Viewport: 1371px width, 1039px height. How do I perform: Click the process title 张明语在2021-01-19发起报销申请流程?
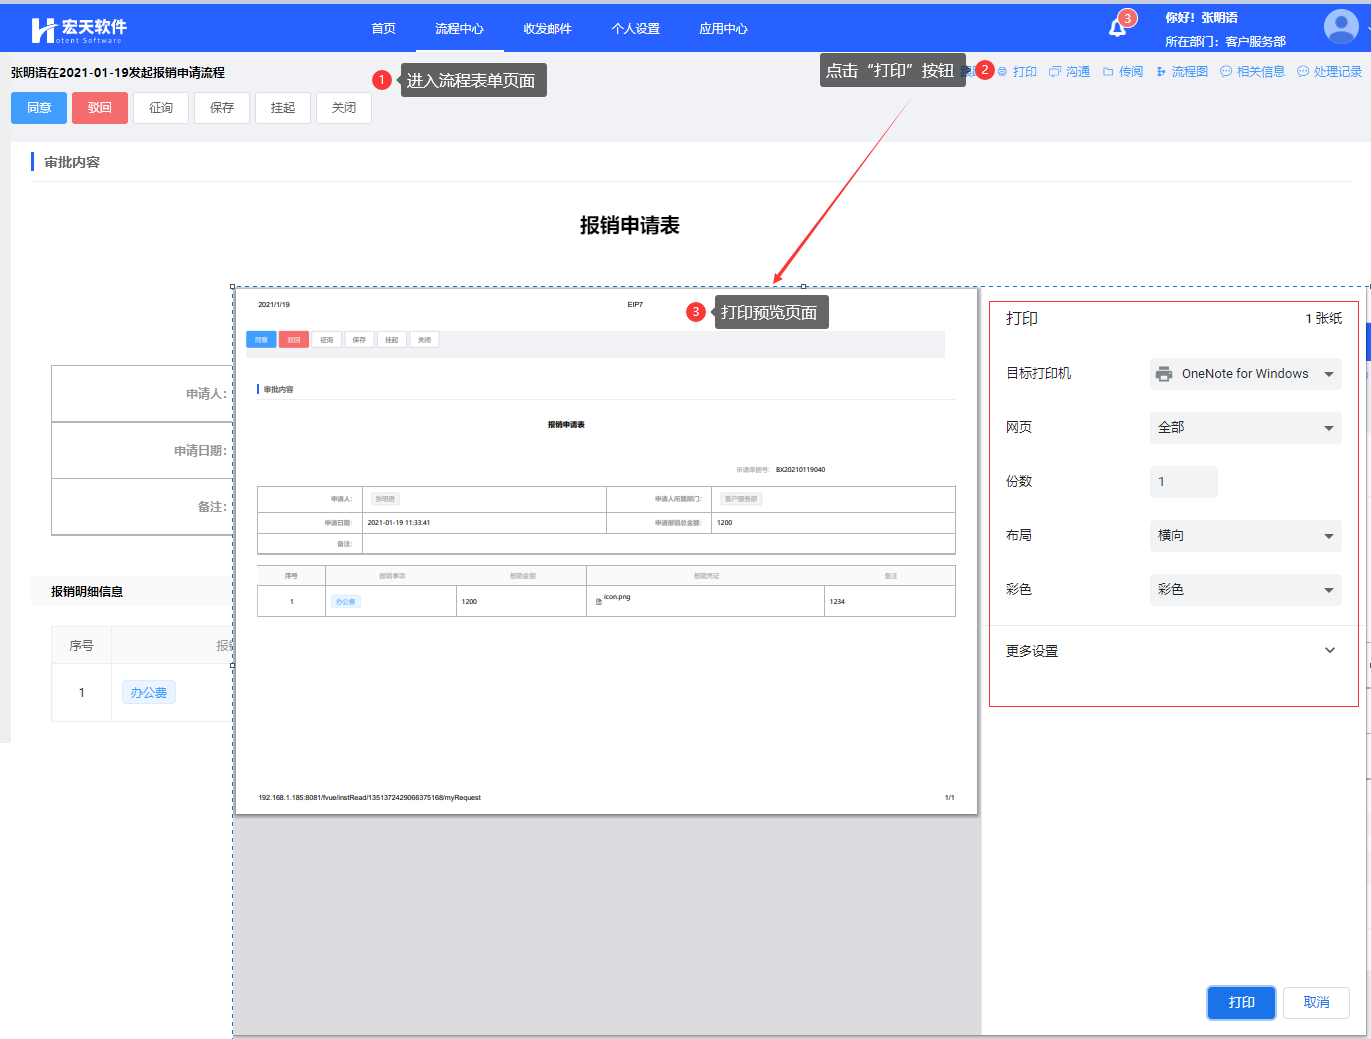(x=118, y=73)
